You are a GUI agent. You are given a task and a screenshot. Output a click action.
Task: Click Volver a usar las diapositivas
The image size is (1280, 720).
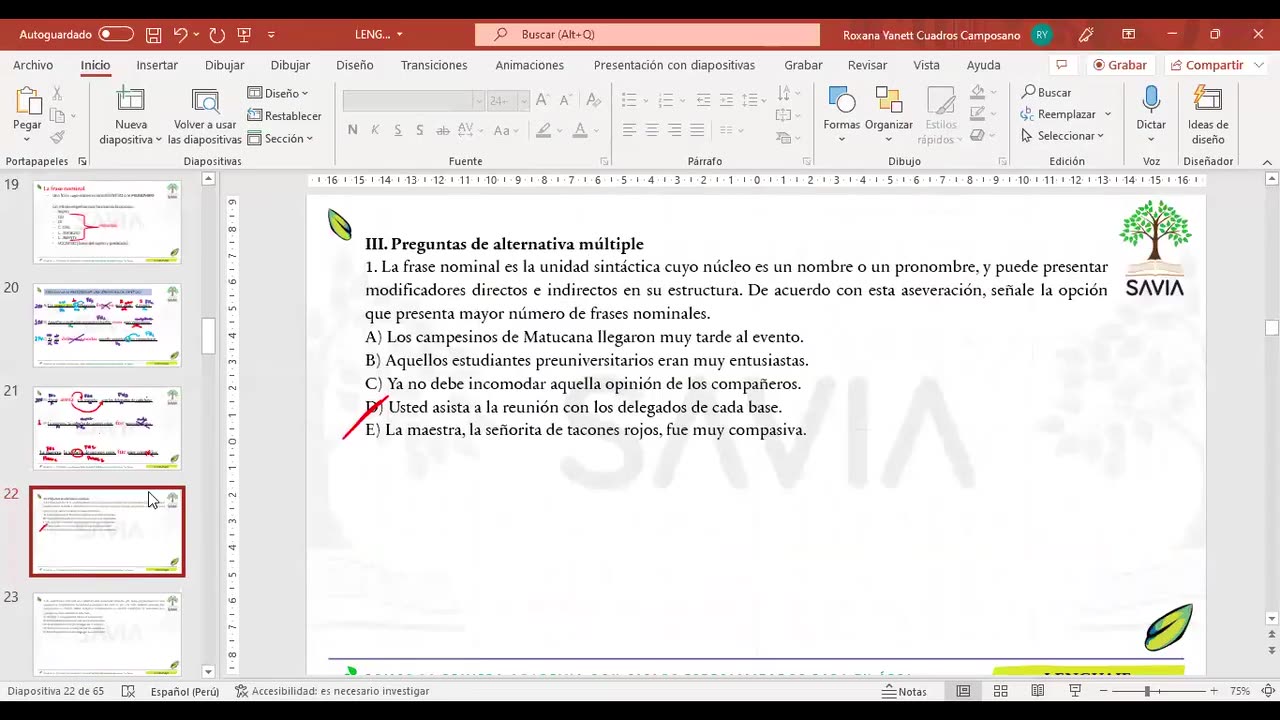205,116
